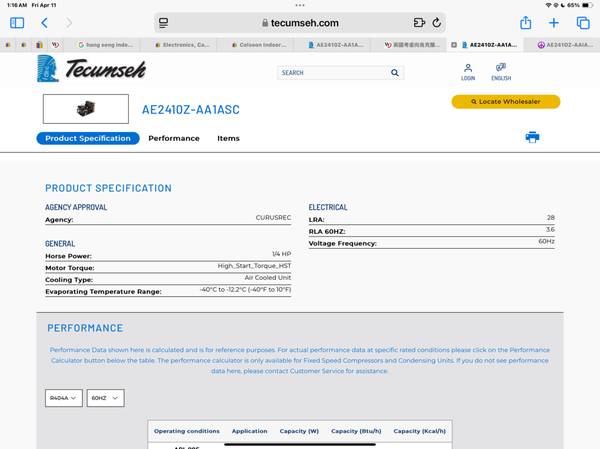Viewport: 600px width, 449px height.
Task: Go forward to next page
Action: [69, 23]
